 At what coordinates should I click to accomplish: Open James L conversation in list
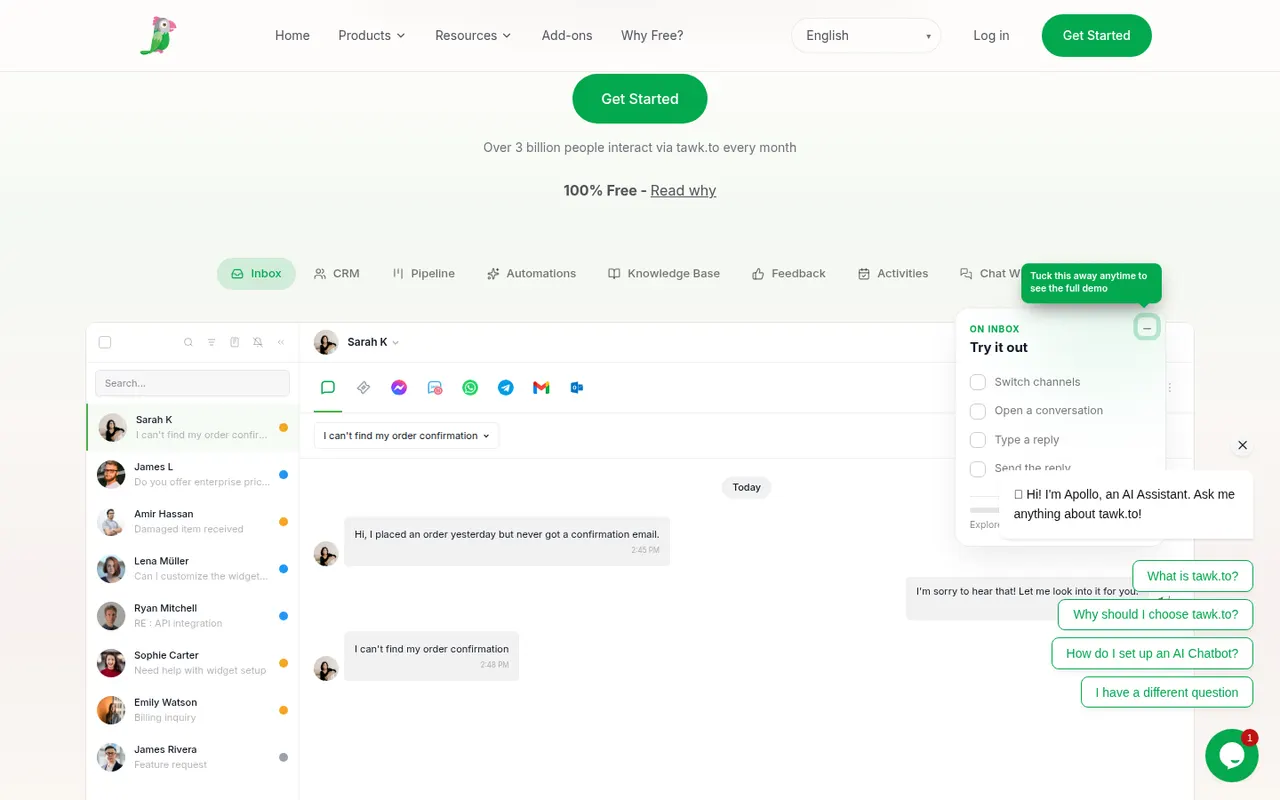pyautogui.click(x=192, y=474)
